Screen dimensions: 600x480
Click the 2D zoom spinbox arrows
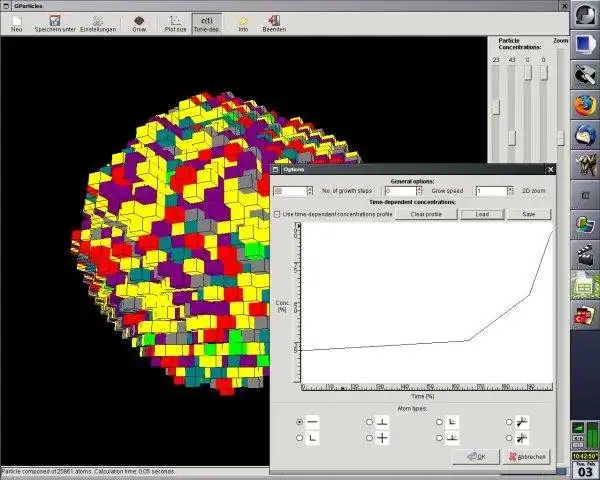point(510,191)
